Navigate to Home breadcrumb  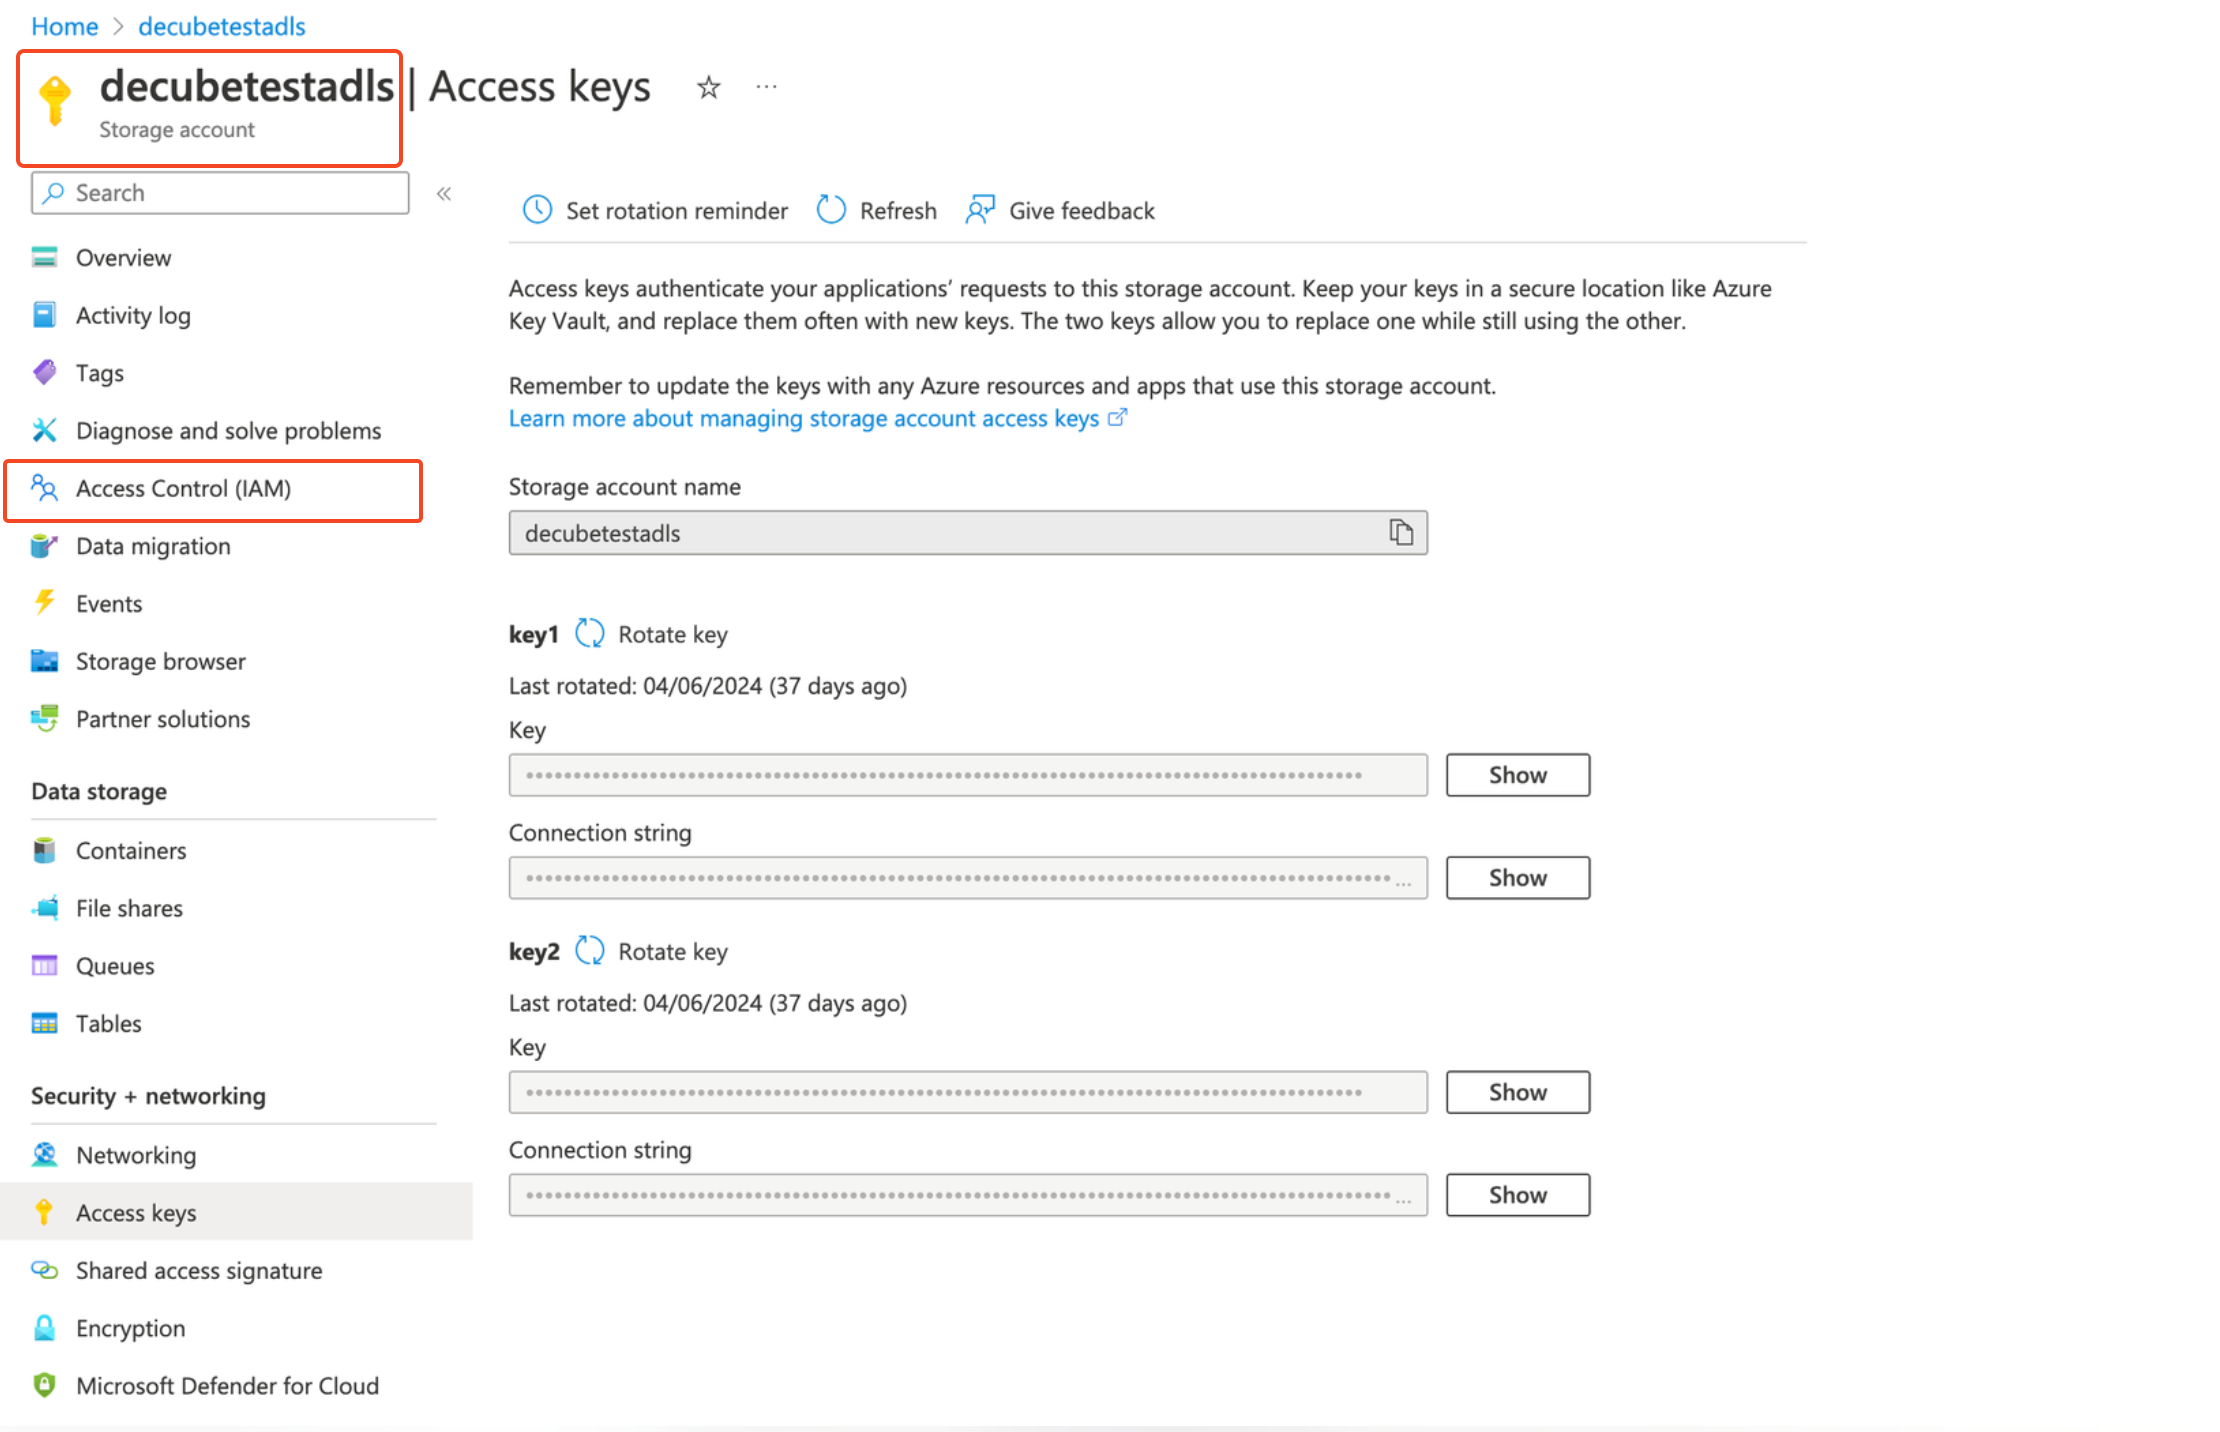(x=64, y=26)
